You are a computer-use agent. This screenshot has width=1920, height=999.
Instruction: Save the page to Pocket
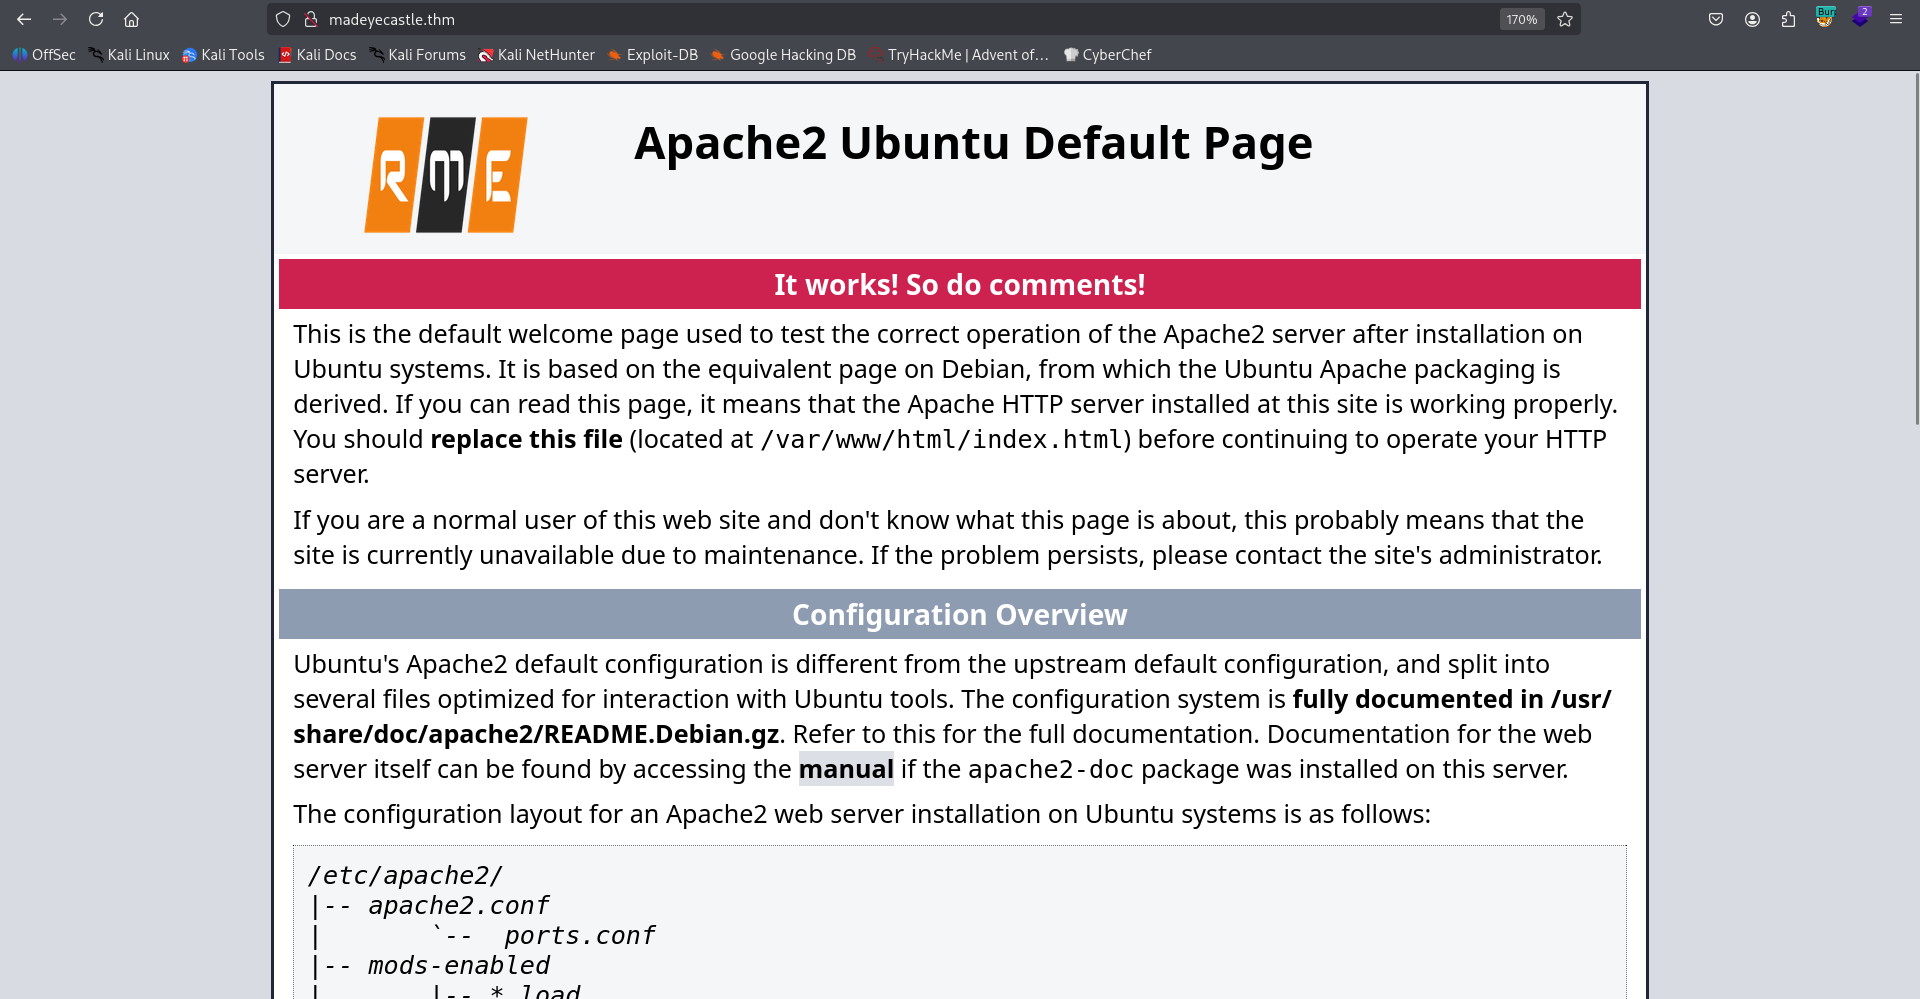tap(1716, 19)
